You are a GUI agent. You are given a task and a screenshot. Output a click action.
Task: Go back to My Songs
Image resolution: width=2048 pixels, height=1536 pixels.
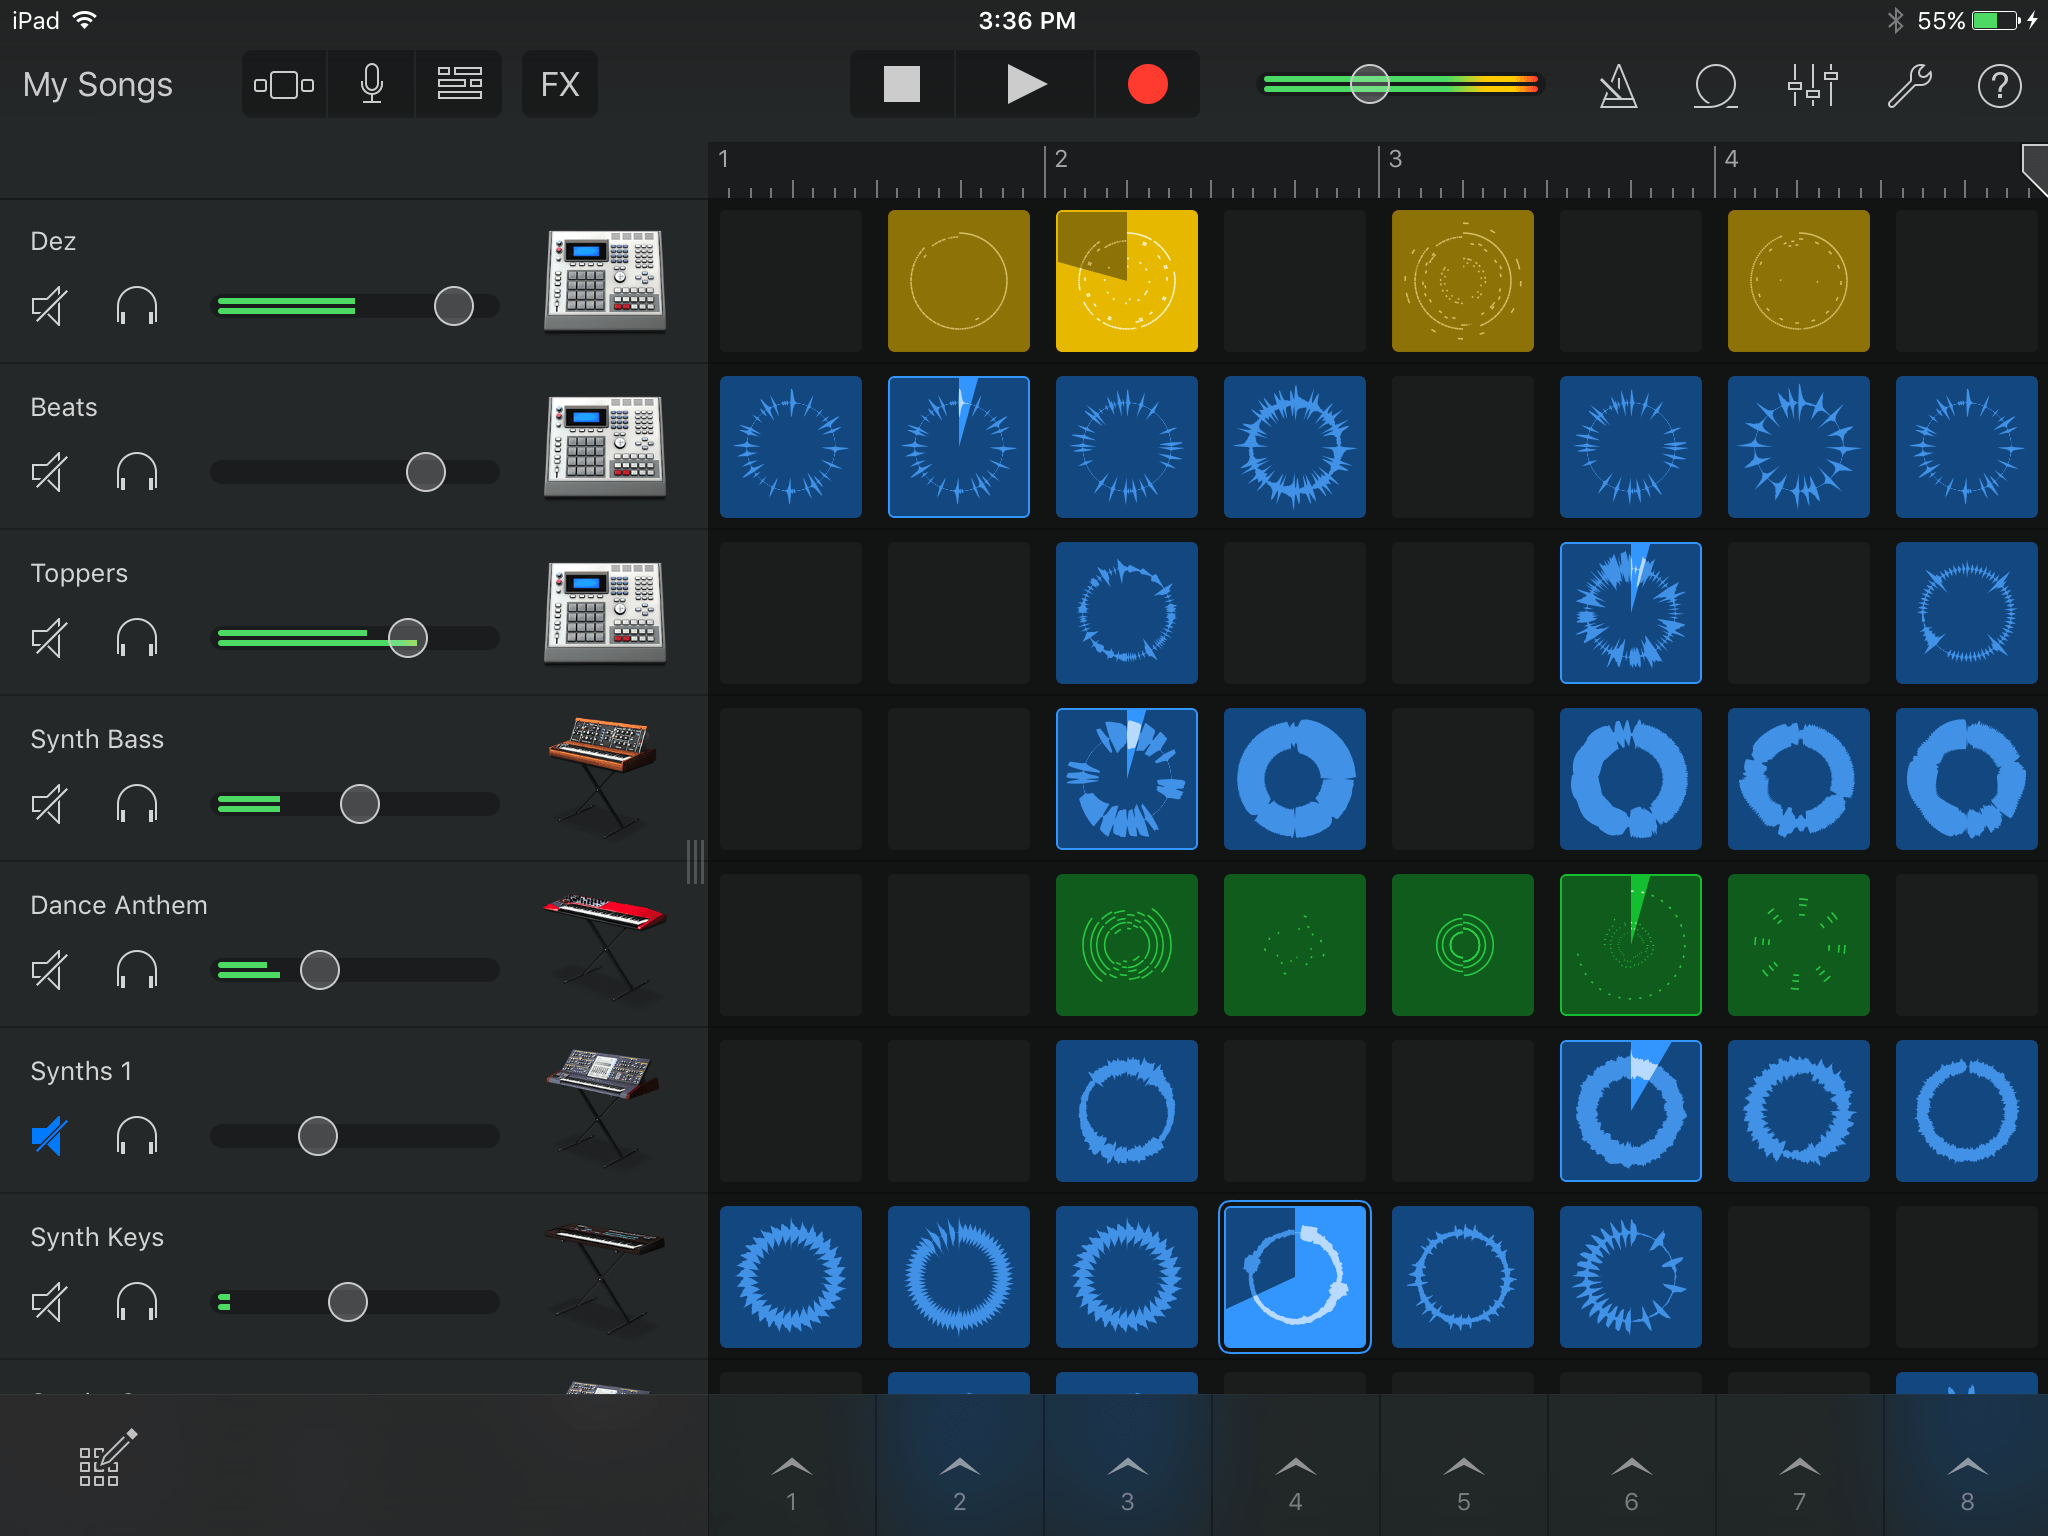tap(97, 85)
